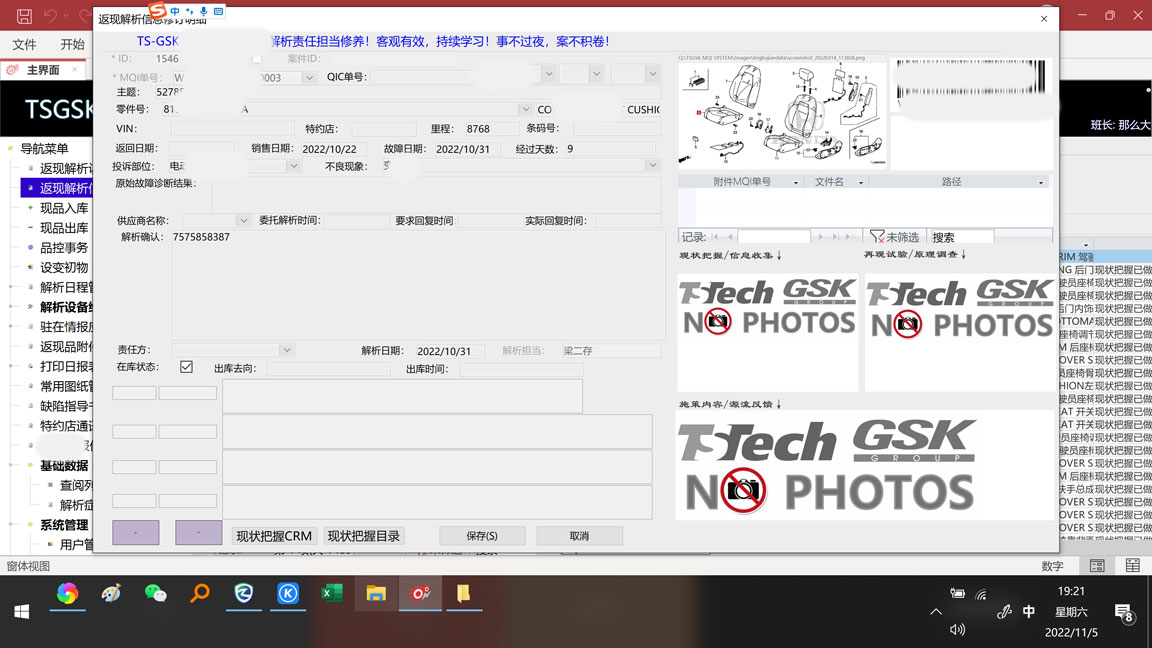Open the 附件MQI单号 column filter arrow

coord(796,182)
